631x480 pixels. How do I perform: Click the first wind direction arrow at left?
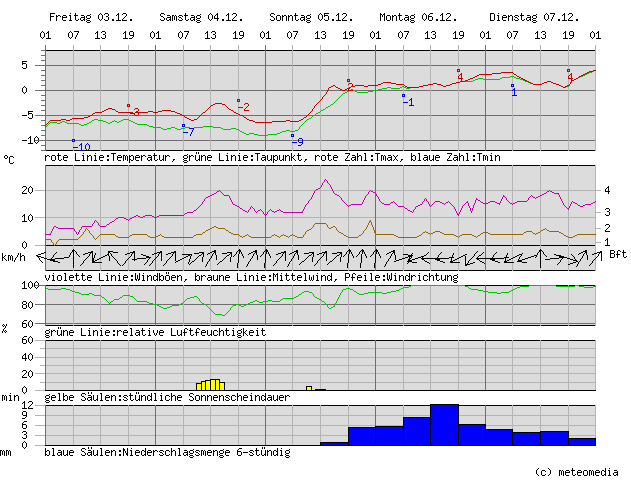(53, 257)
